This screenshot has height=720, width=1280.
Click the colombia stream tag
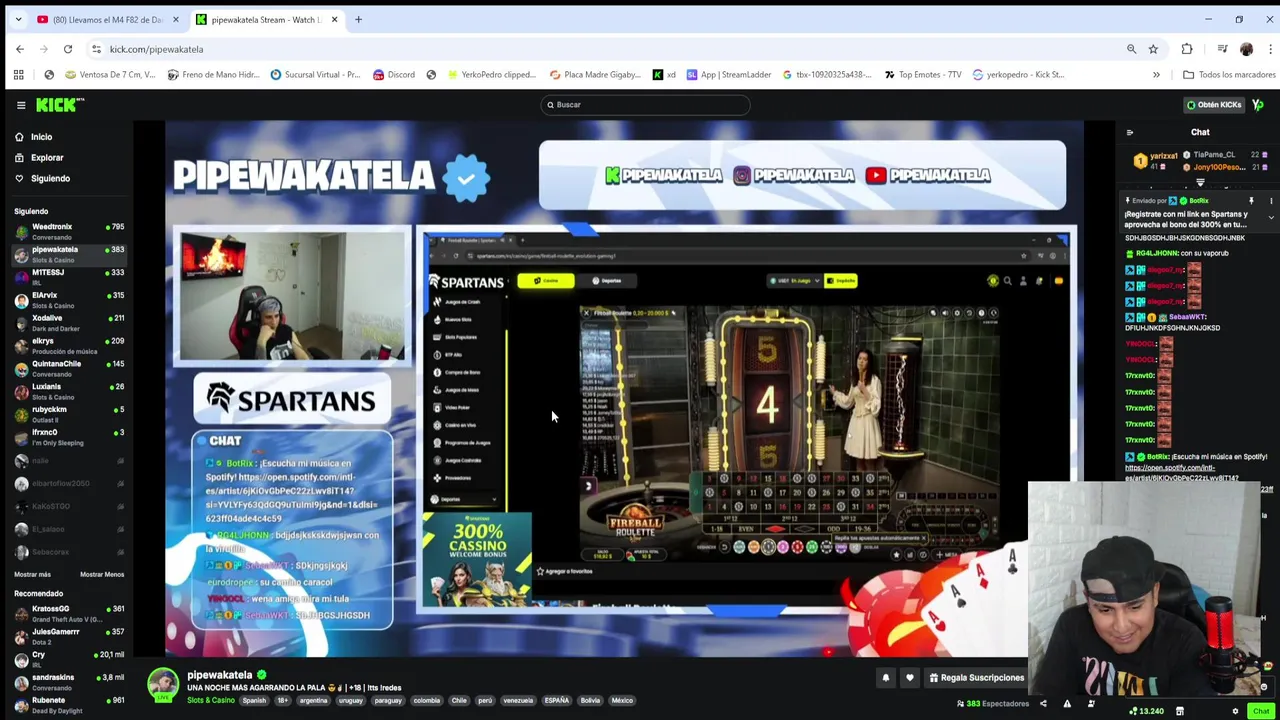(x=426, y=701)
